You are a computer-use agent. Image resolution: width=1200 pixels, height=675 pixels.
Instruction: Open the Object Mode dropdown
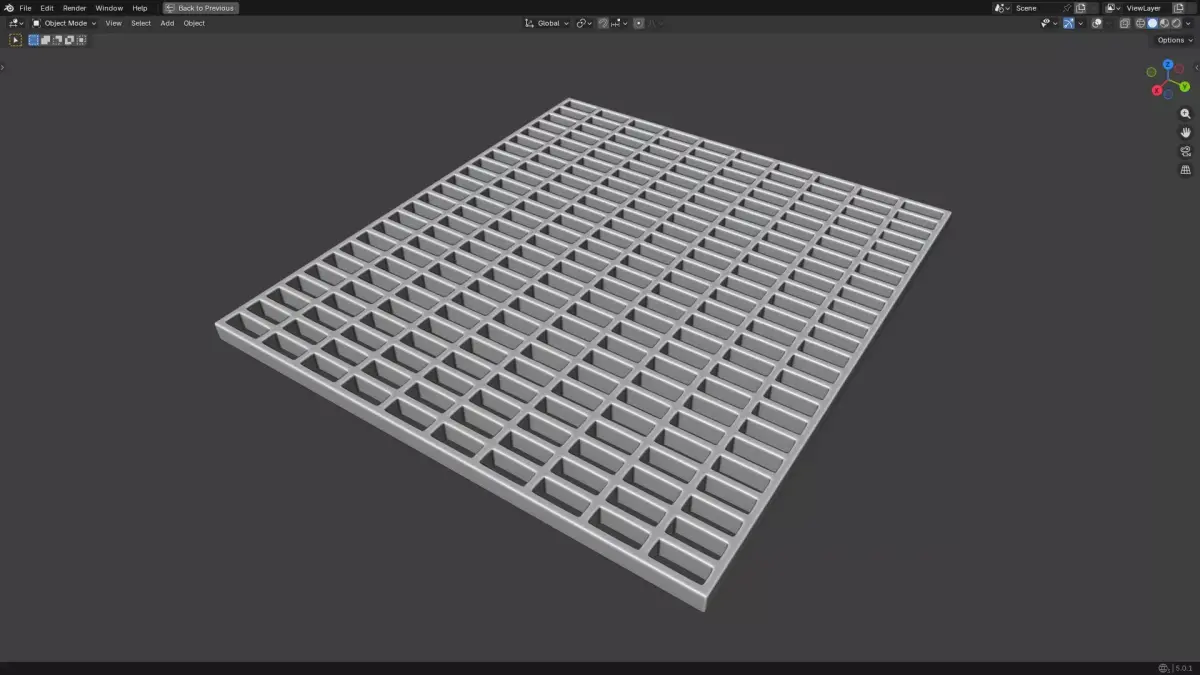(x=64, y=23)
